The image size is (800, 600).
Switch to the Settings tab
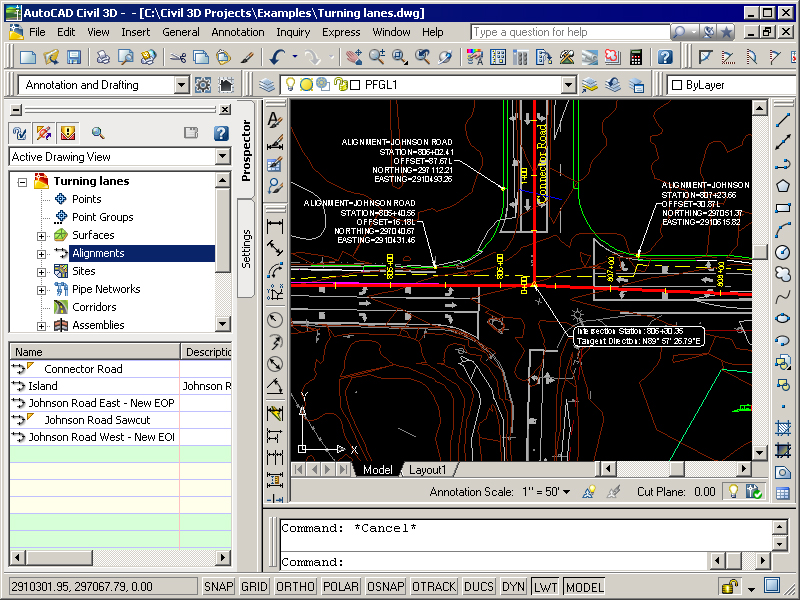tap(246, 248)
